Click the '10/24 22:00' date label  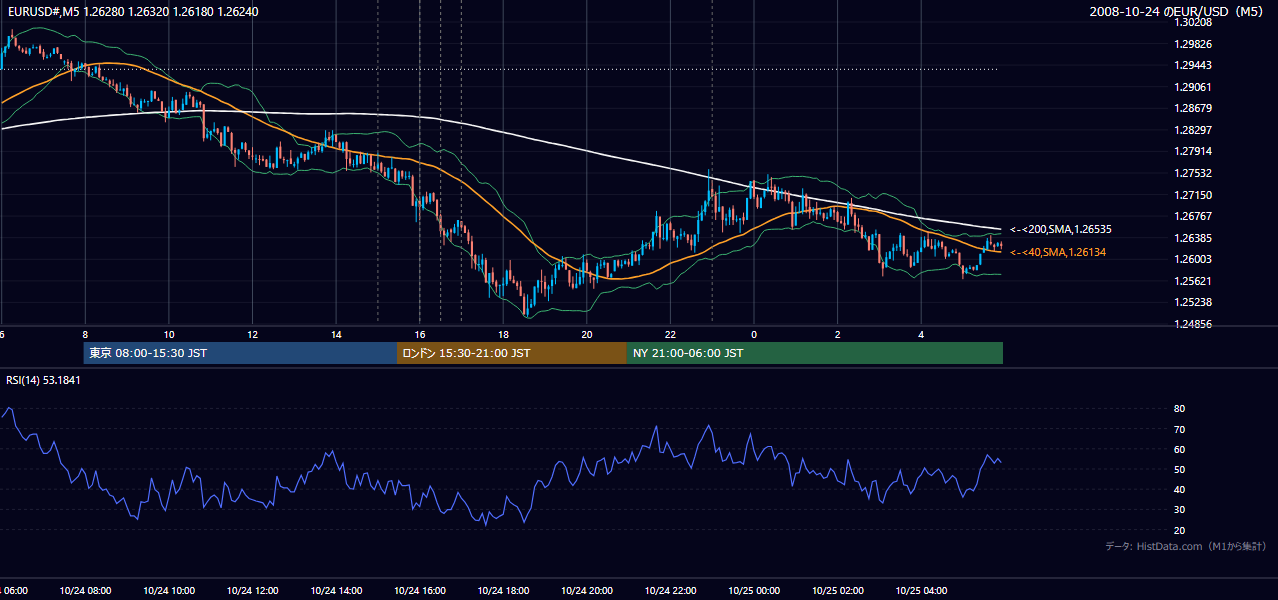click(670, 591)
